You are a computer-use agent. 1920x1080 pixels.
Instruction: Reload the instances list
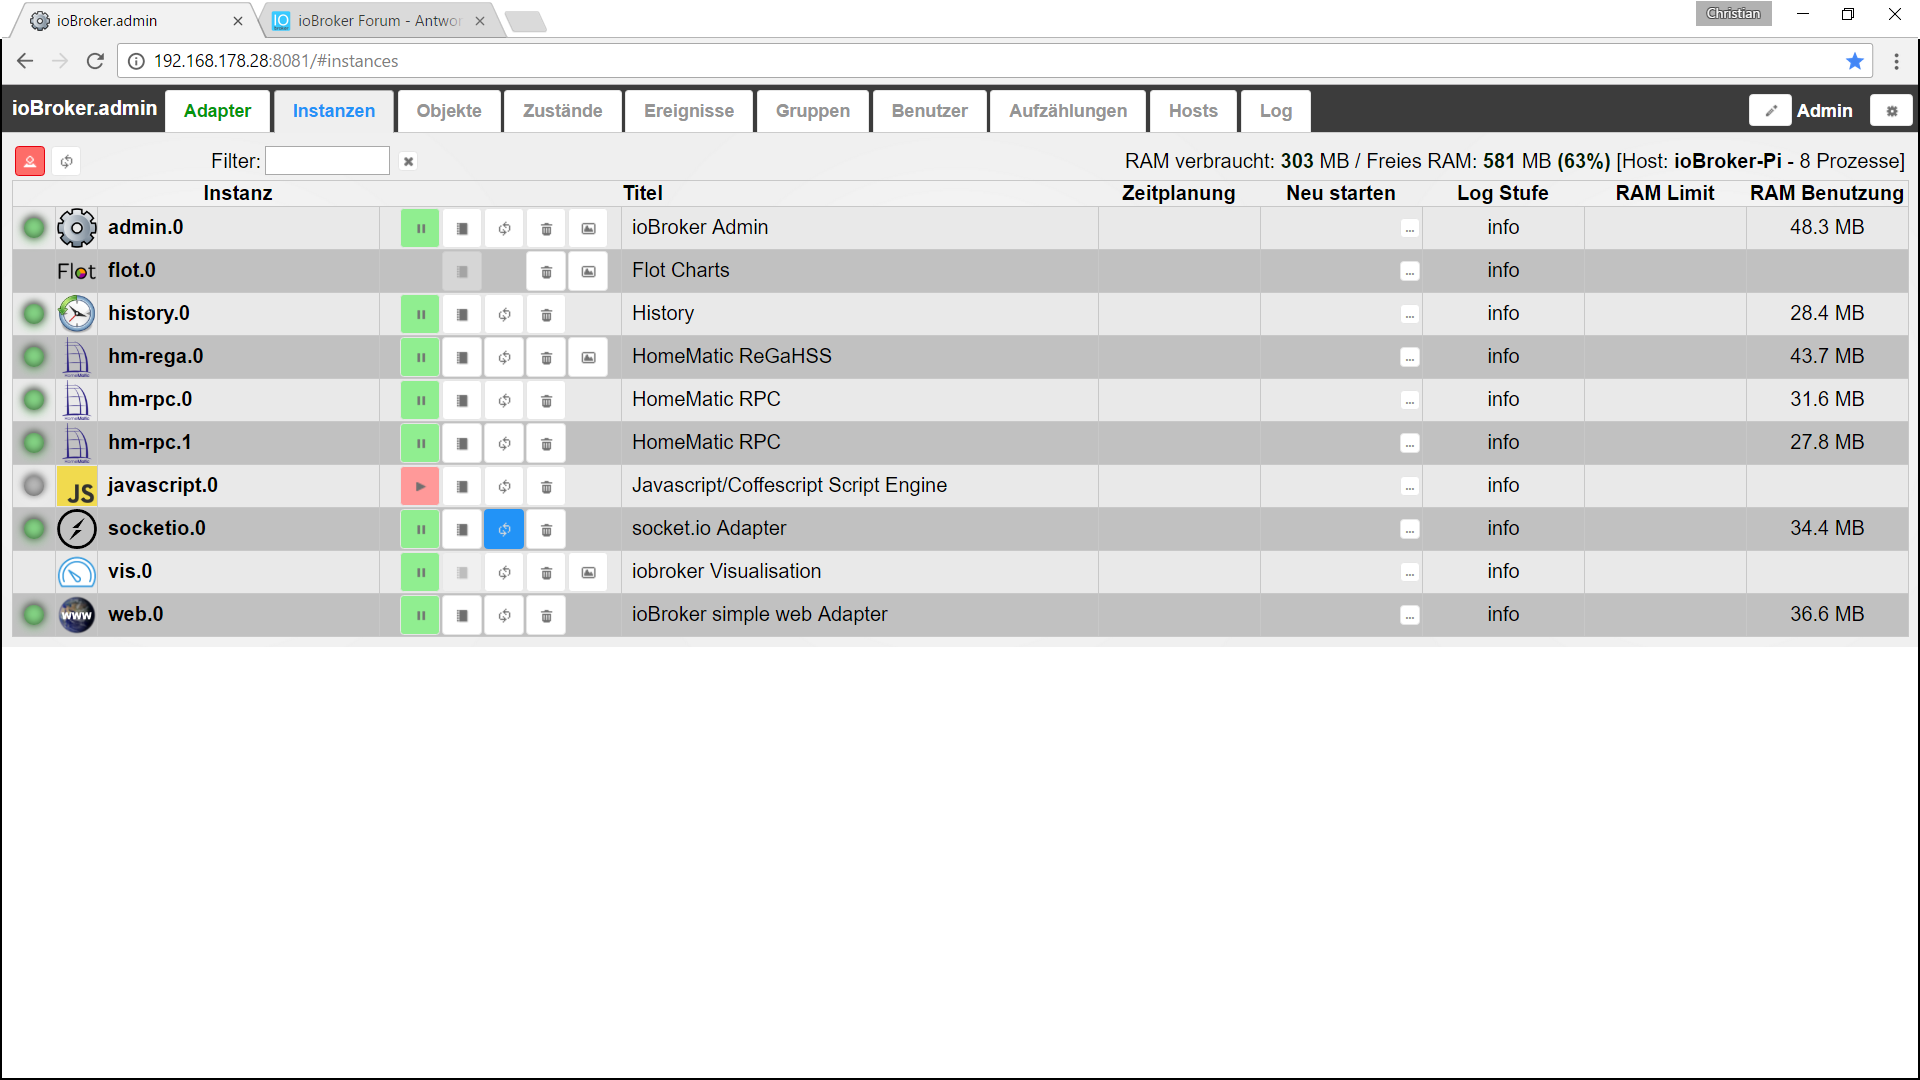tap(67, 161)
